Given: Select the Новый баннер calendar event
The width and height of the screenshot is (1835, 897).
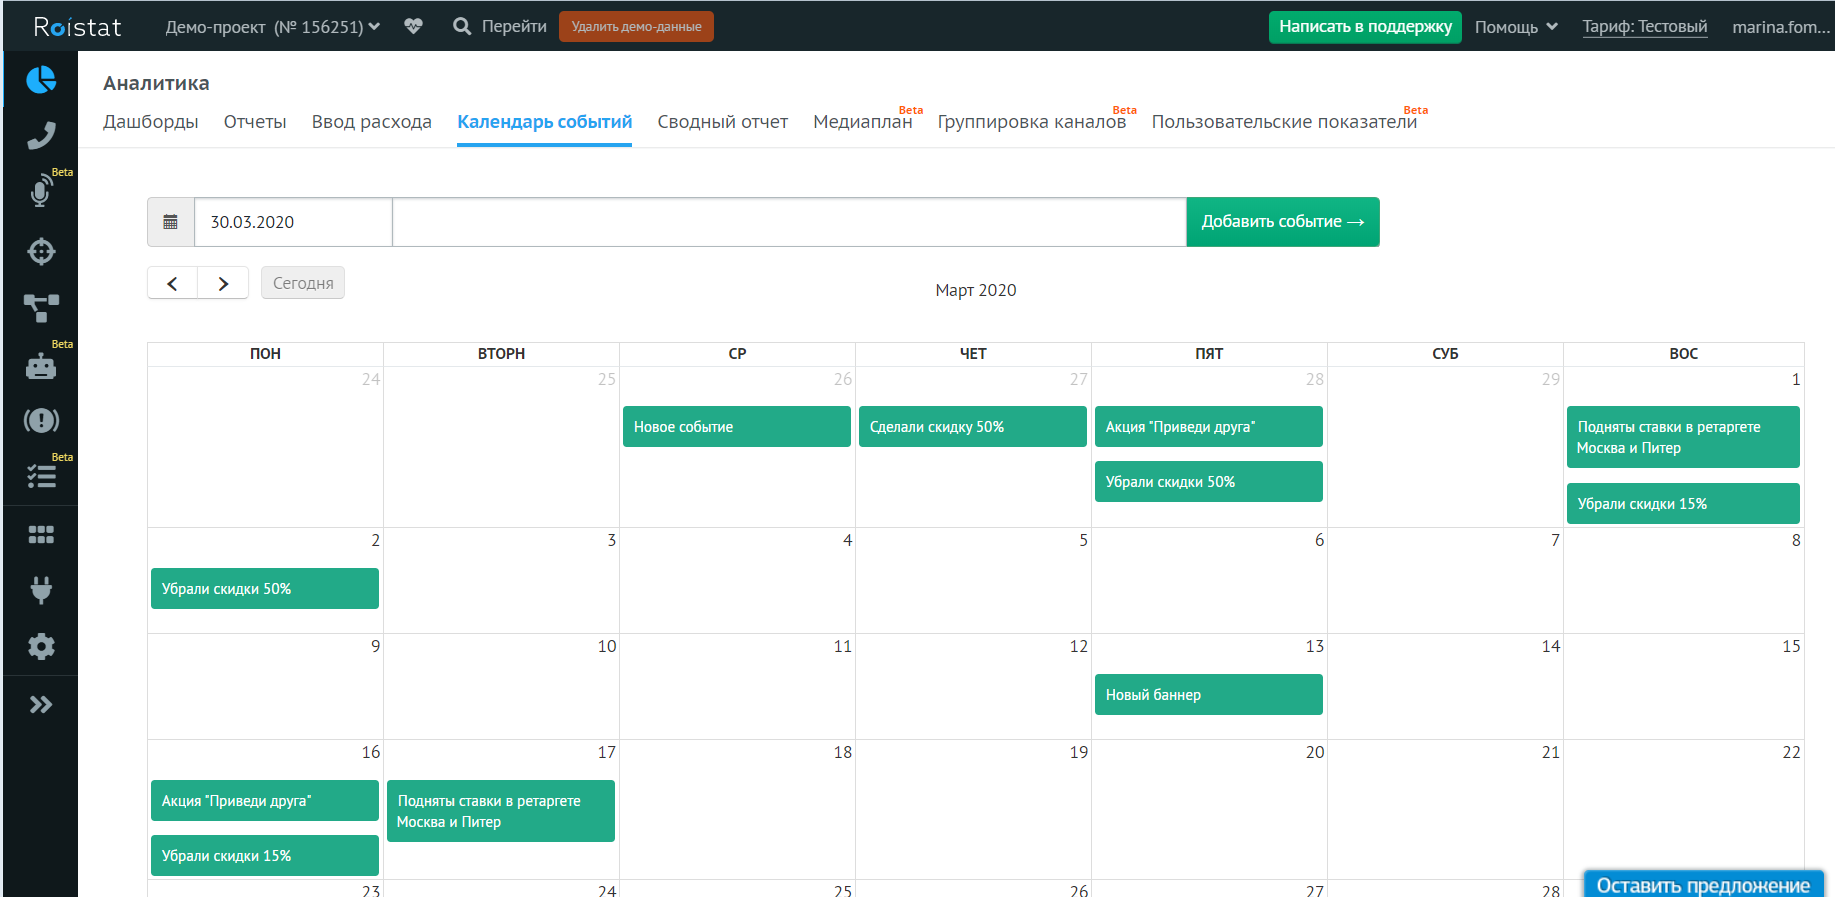Looking at the screenshot, I should coord(1208,695).
